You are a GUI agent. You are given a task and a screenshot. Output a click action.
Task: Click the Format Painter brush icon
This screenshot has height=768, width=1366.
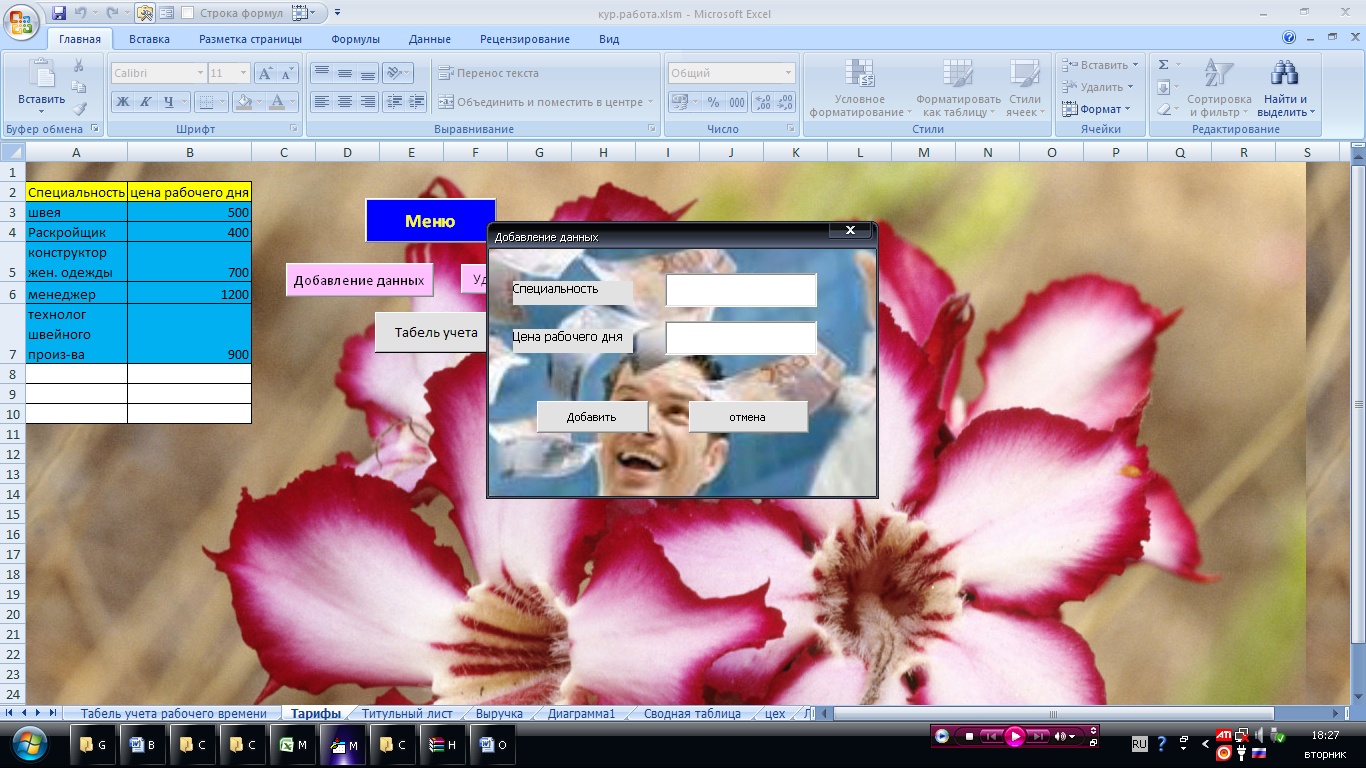pyautogui.click(x=79, y=108)
